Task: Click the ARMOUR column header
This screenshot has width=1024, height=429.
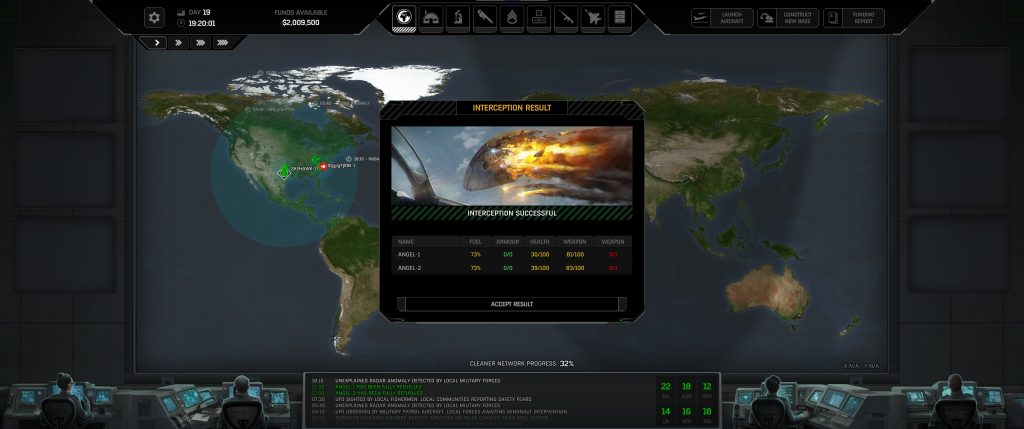Action: (x=507, y=242)
